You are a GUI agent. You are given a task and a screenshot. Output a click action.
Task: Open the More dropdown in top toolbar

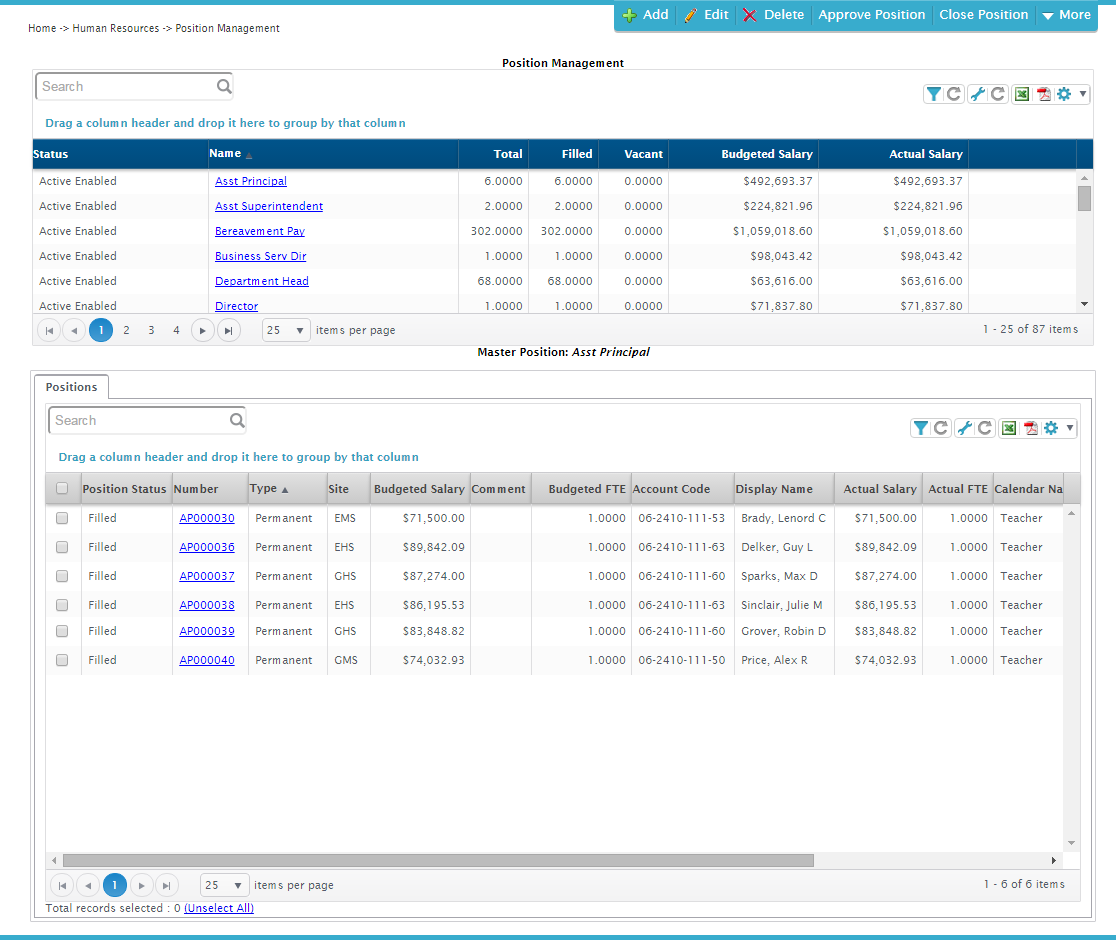(1066, 15)
